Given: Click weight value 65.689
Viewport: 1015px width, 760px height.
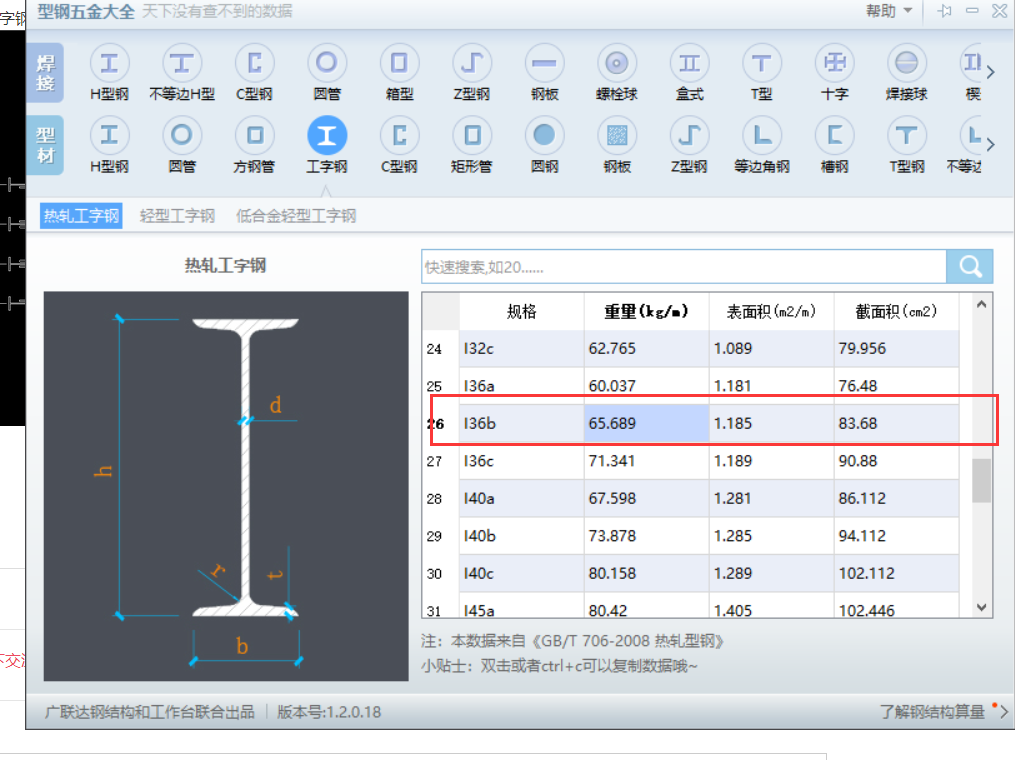Looking at the screenshot, I should point(647,423).
